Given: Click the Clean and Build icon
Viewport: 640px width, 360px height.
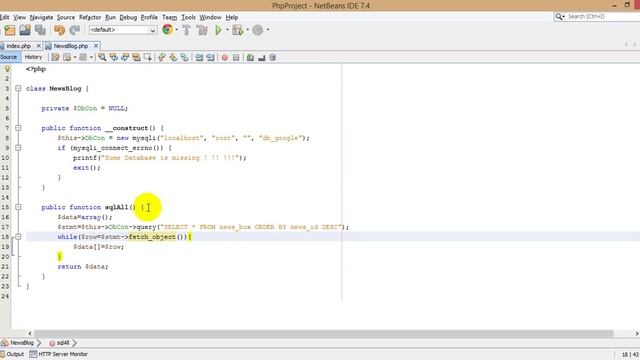Looking at the screenshot, I should (x=202, y=30).
